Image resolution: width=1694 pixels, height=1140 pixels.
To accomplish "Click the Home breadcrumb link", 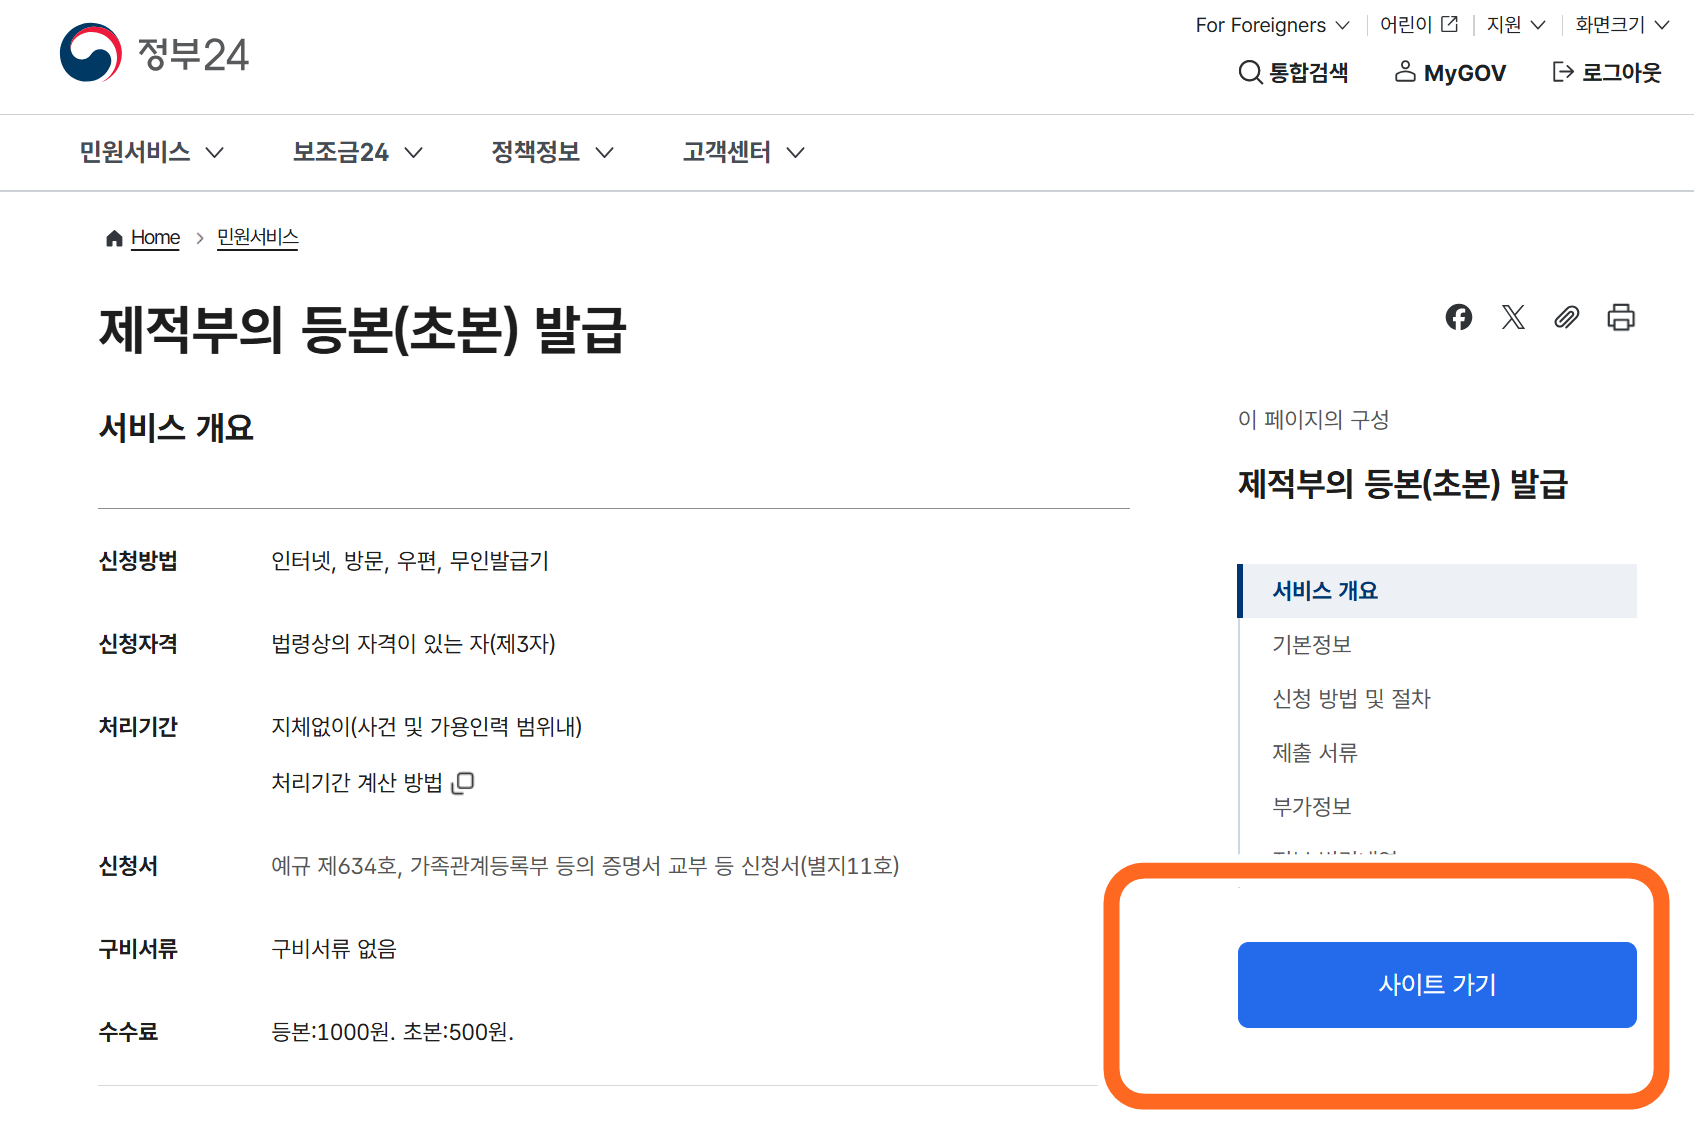I will (x=154, y=238).
